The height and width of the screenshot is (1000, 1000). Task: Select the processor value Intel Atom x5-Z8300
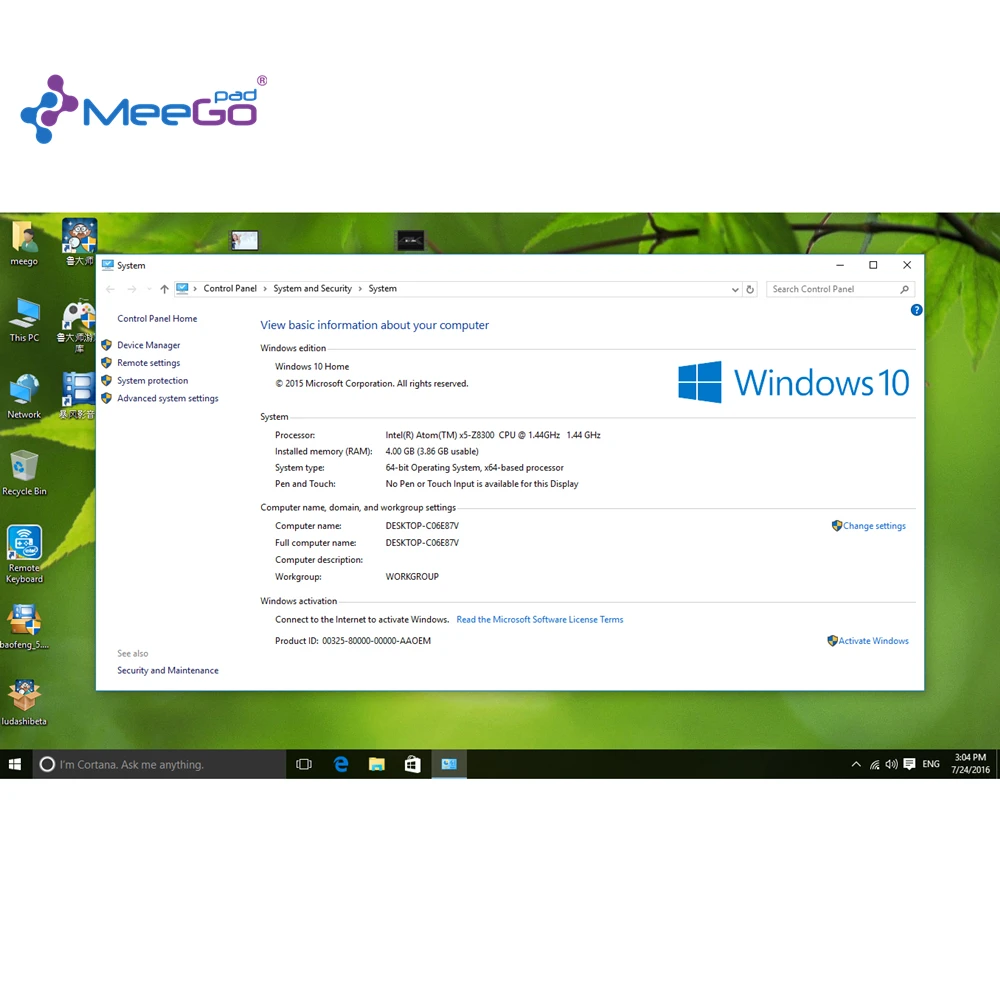(492, 435)
